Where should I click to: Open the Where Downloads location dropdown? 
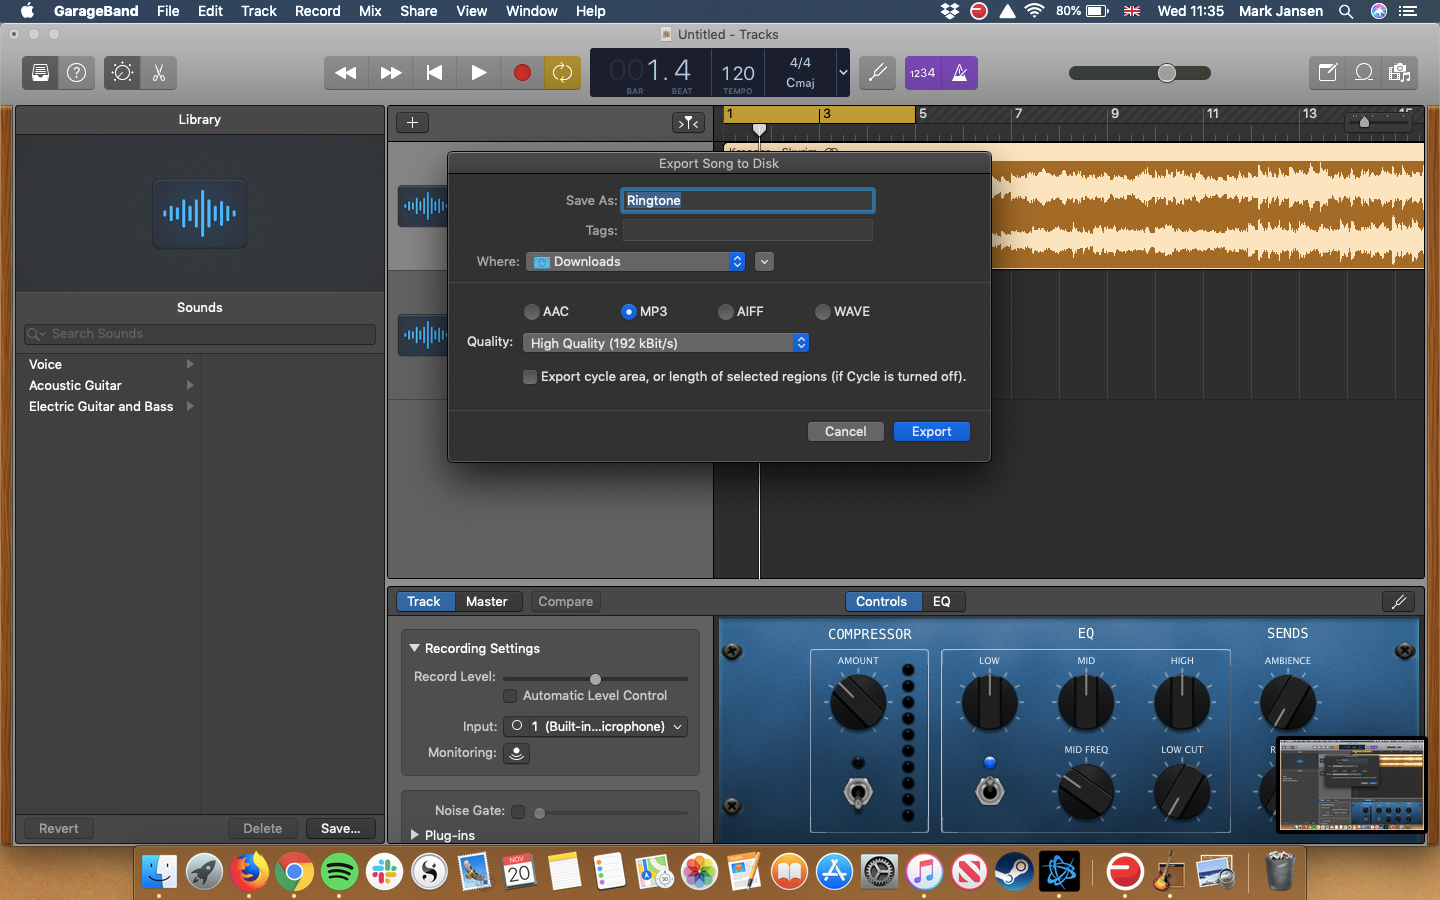pos(636,262)
